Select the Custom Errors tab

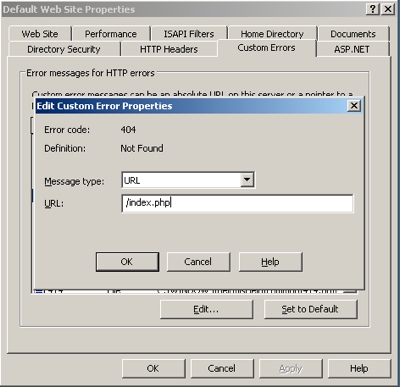266,48
